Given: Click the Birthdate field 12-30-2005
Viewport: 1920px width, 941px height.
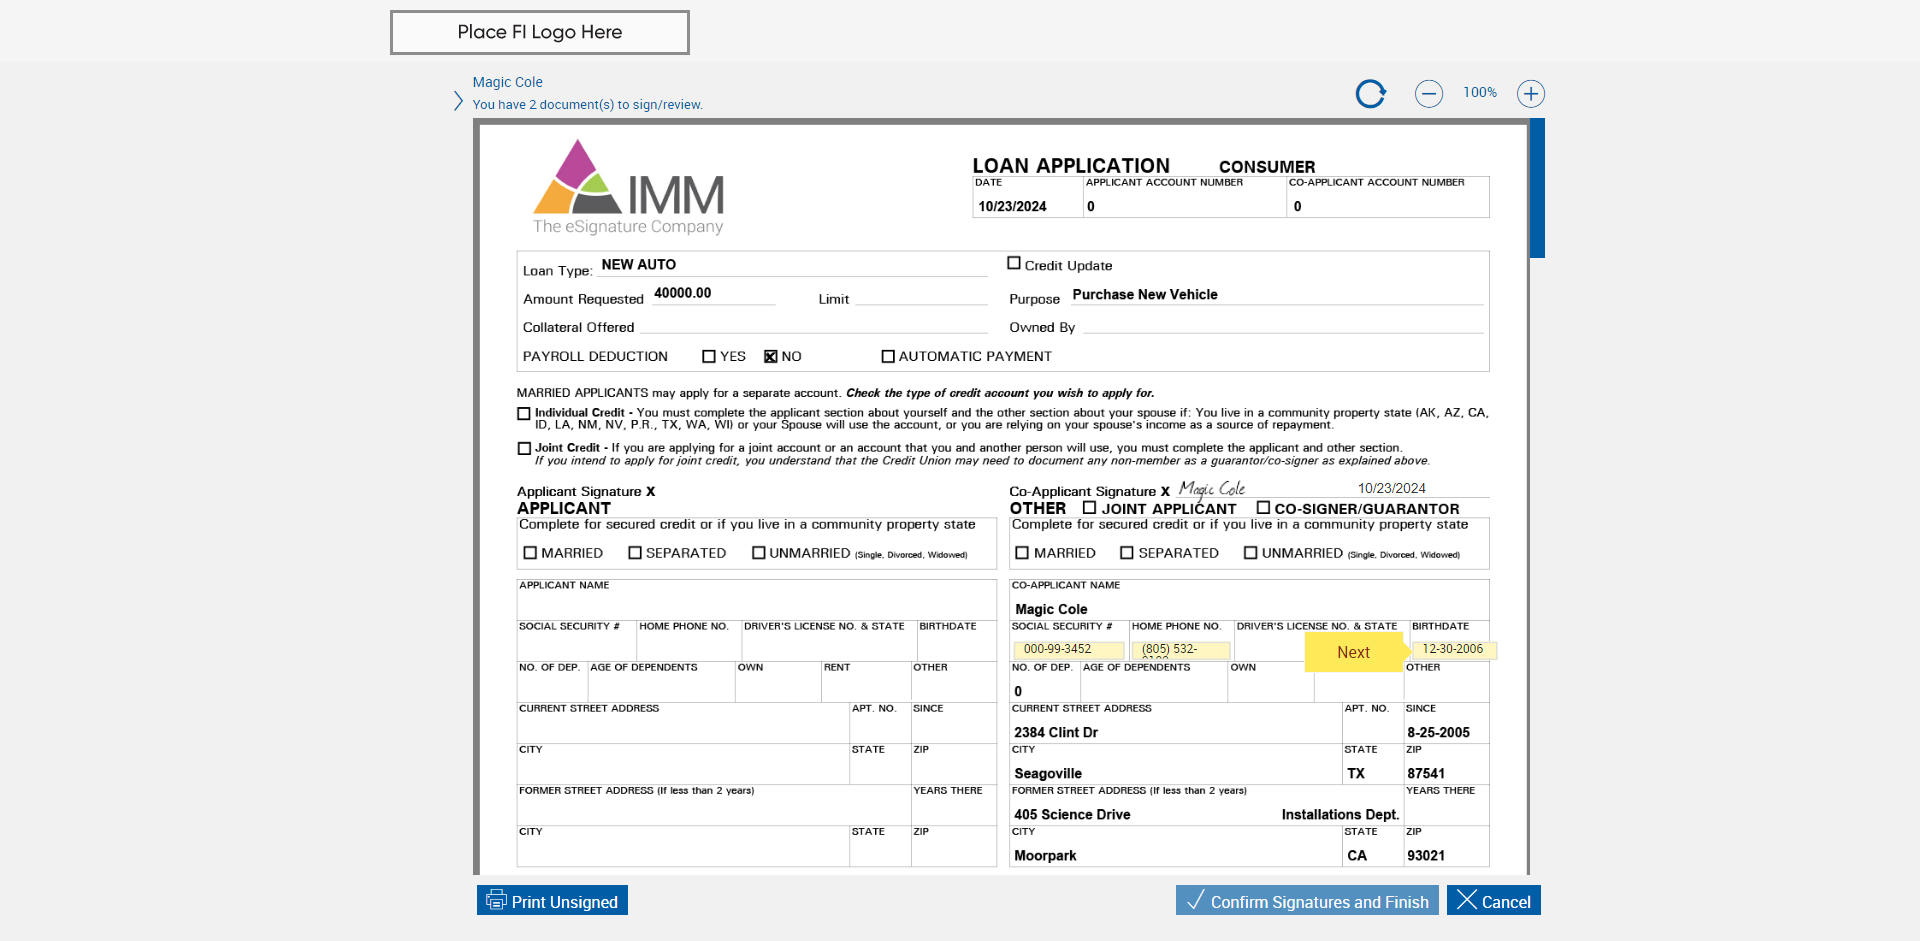Looking at the screenshot, I should (1454, 649).
